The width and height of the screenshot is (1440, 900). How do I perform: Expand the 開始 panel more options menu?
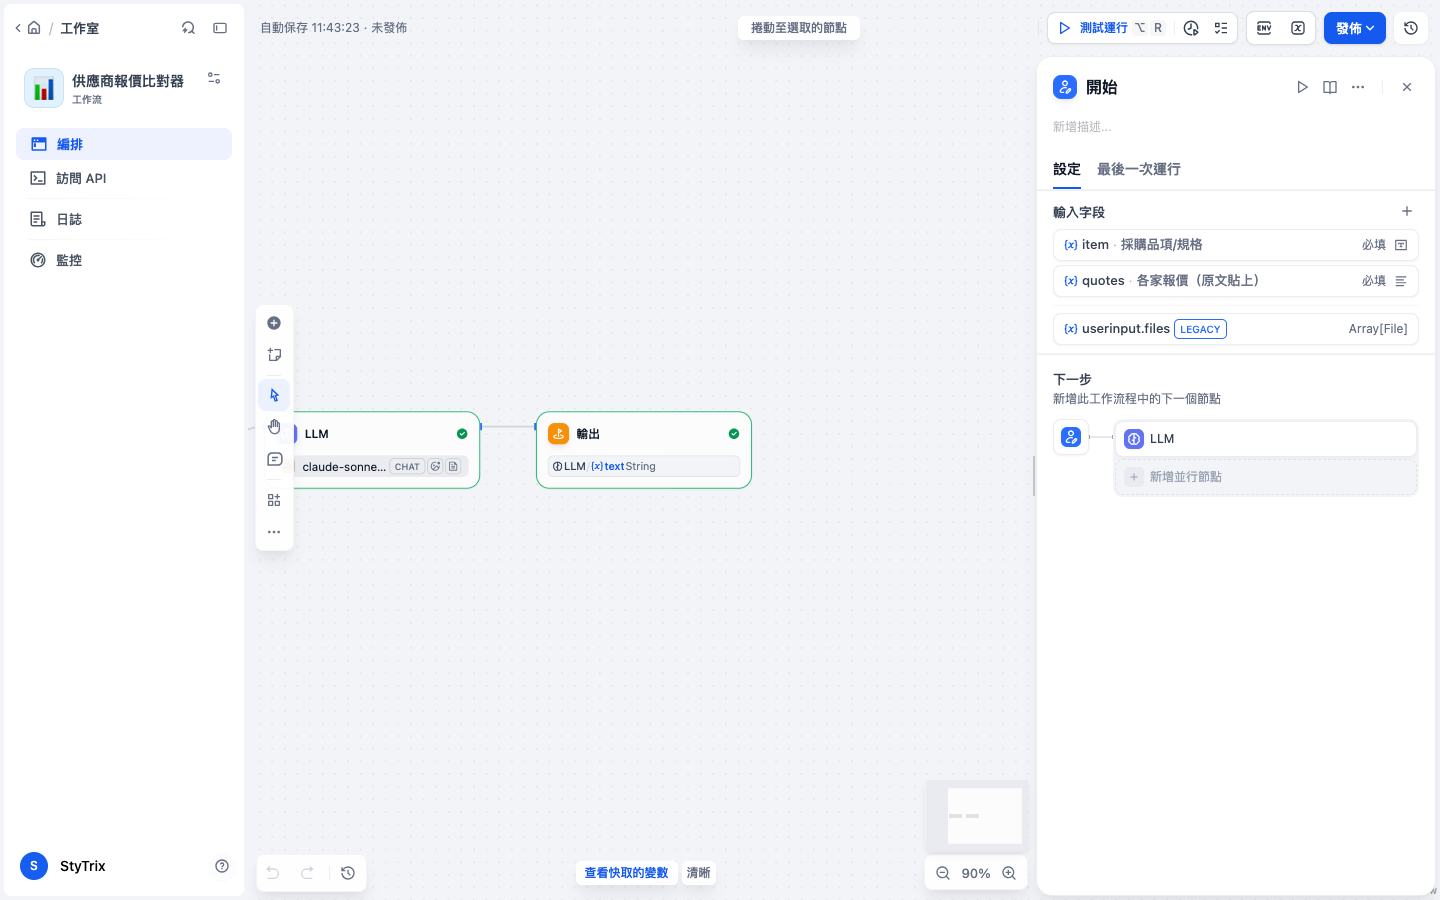pyautogui.click(x=1358, y=87)
